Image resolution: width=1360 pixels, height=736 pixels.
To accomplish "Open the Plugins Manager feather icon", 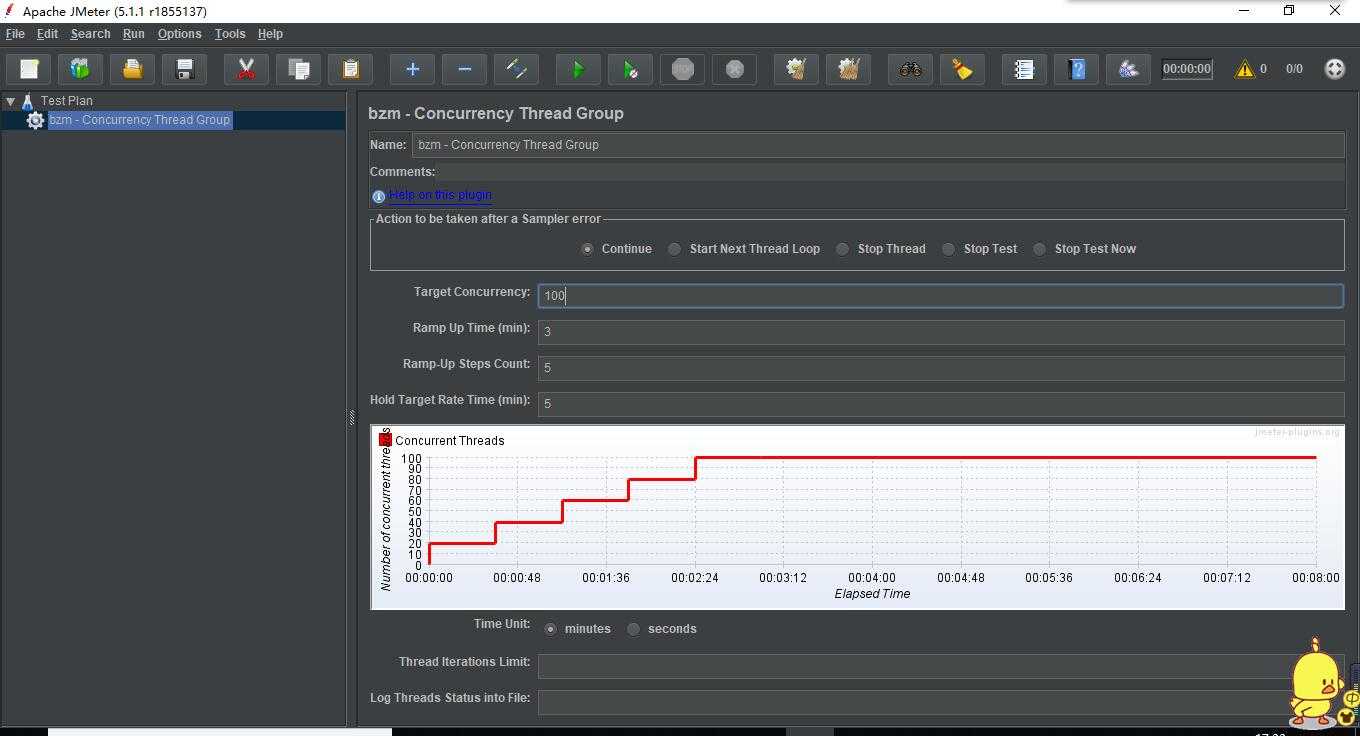I will pos(1128,69).
